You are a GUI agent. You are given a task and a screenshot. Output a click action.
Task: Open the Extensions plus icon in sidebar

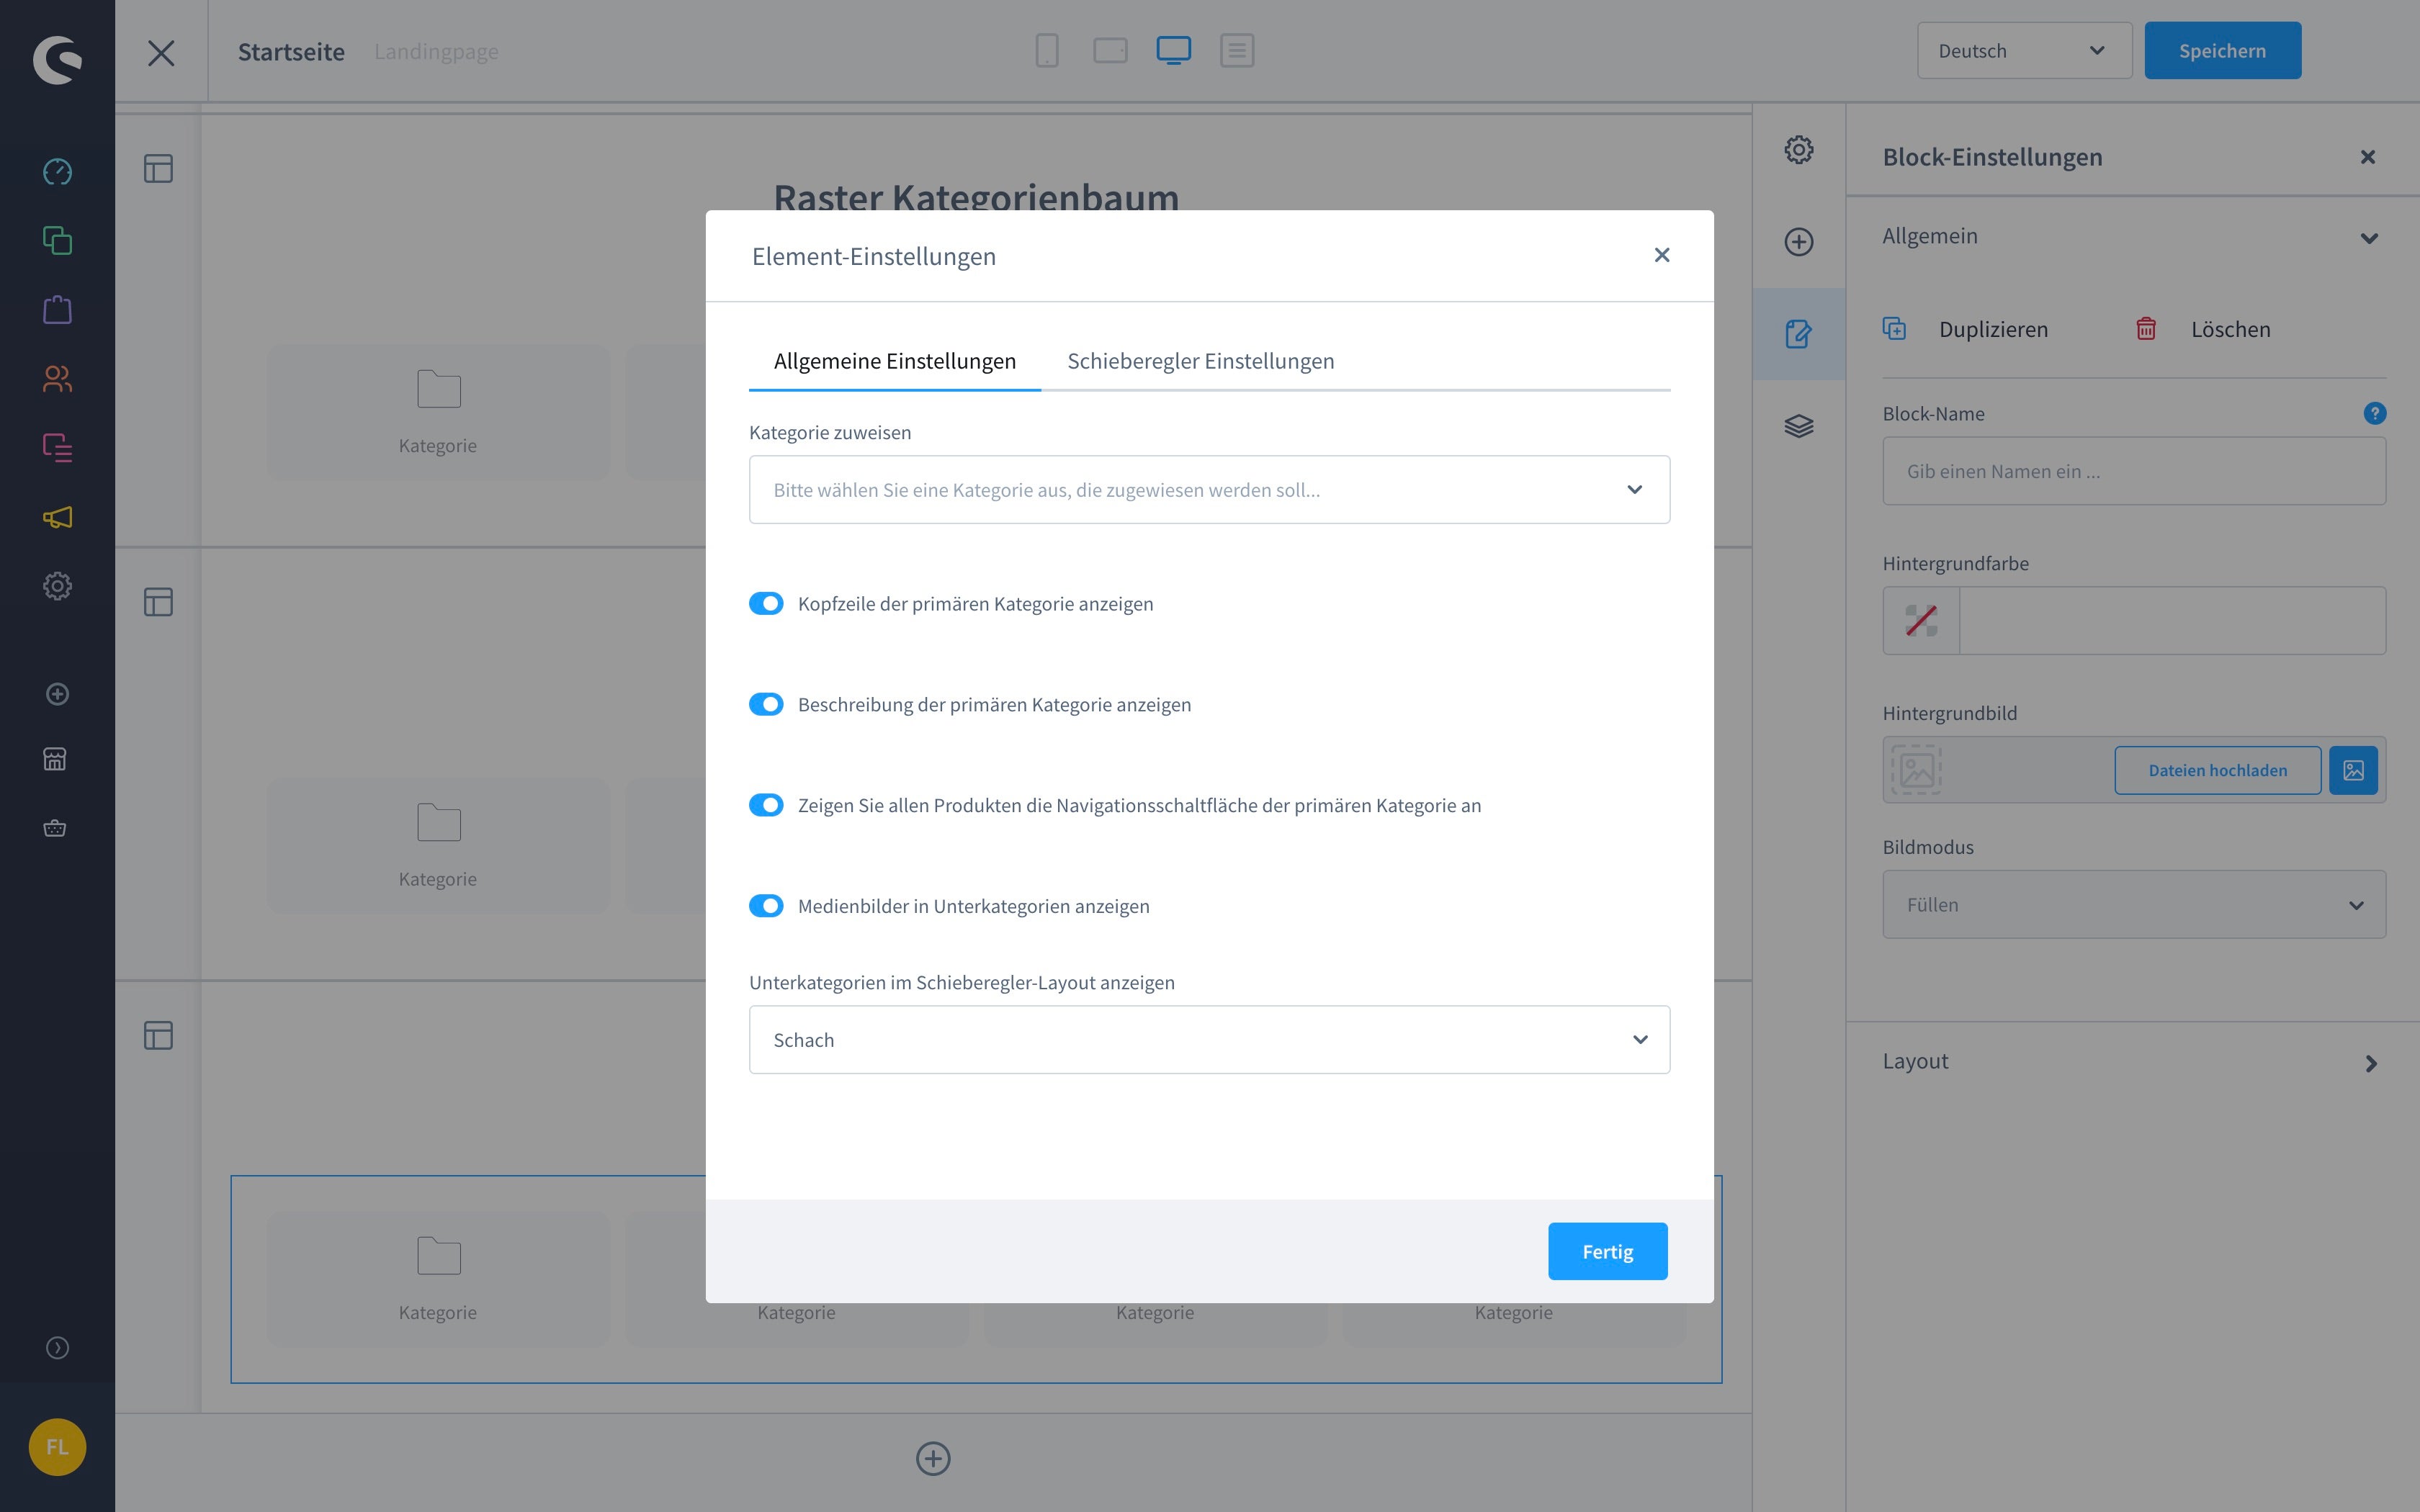coord(57,694)
